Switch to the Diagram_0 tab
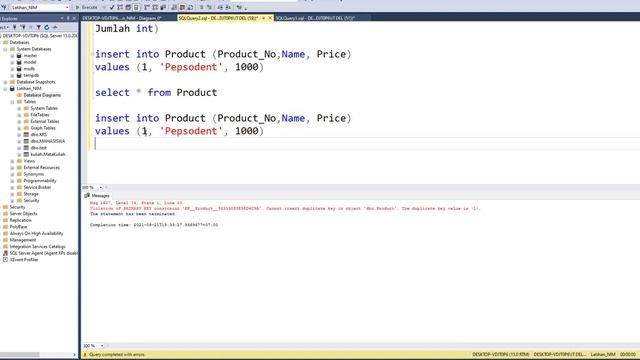640x360 pixels. 122,18
